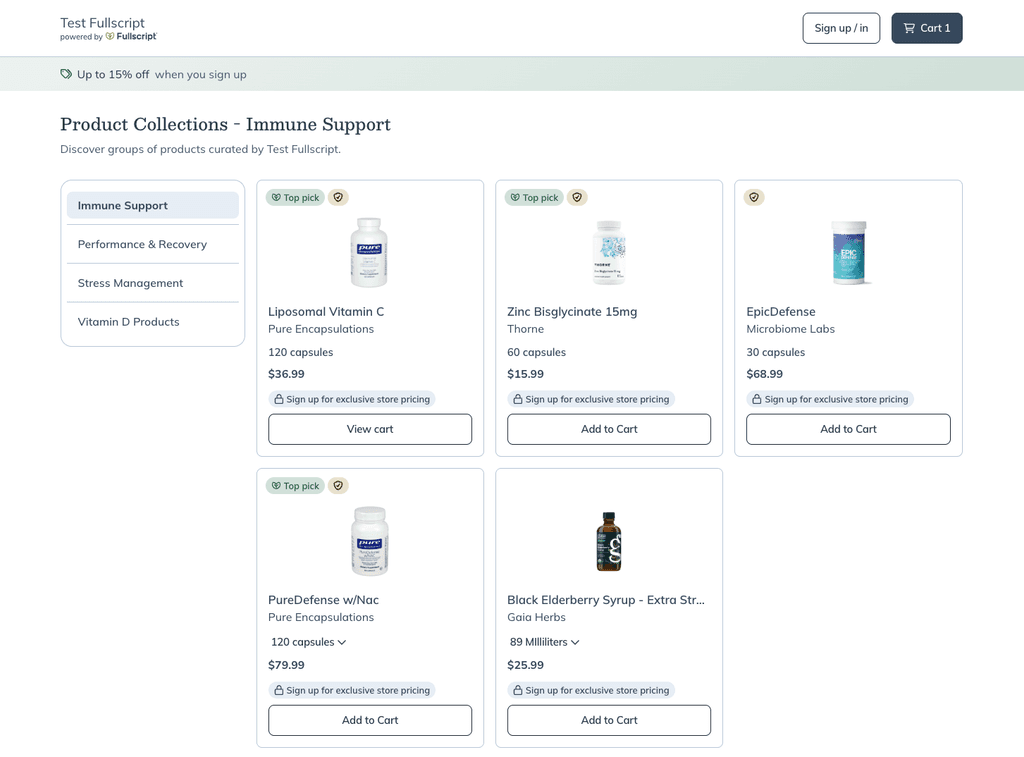Click 'Up to 15% off' banner text

coord(113,74)
